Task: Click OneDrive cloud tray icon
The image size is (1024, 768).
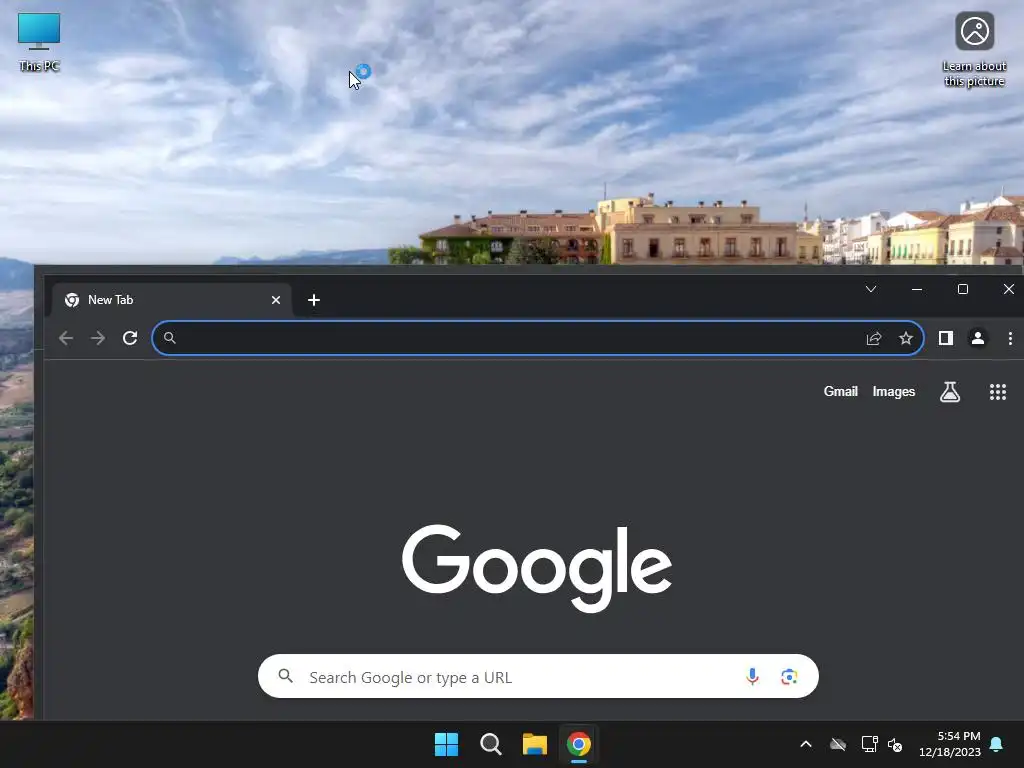Action: [838, 744]
